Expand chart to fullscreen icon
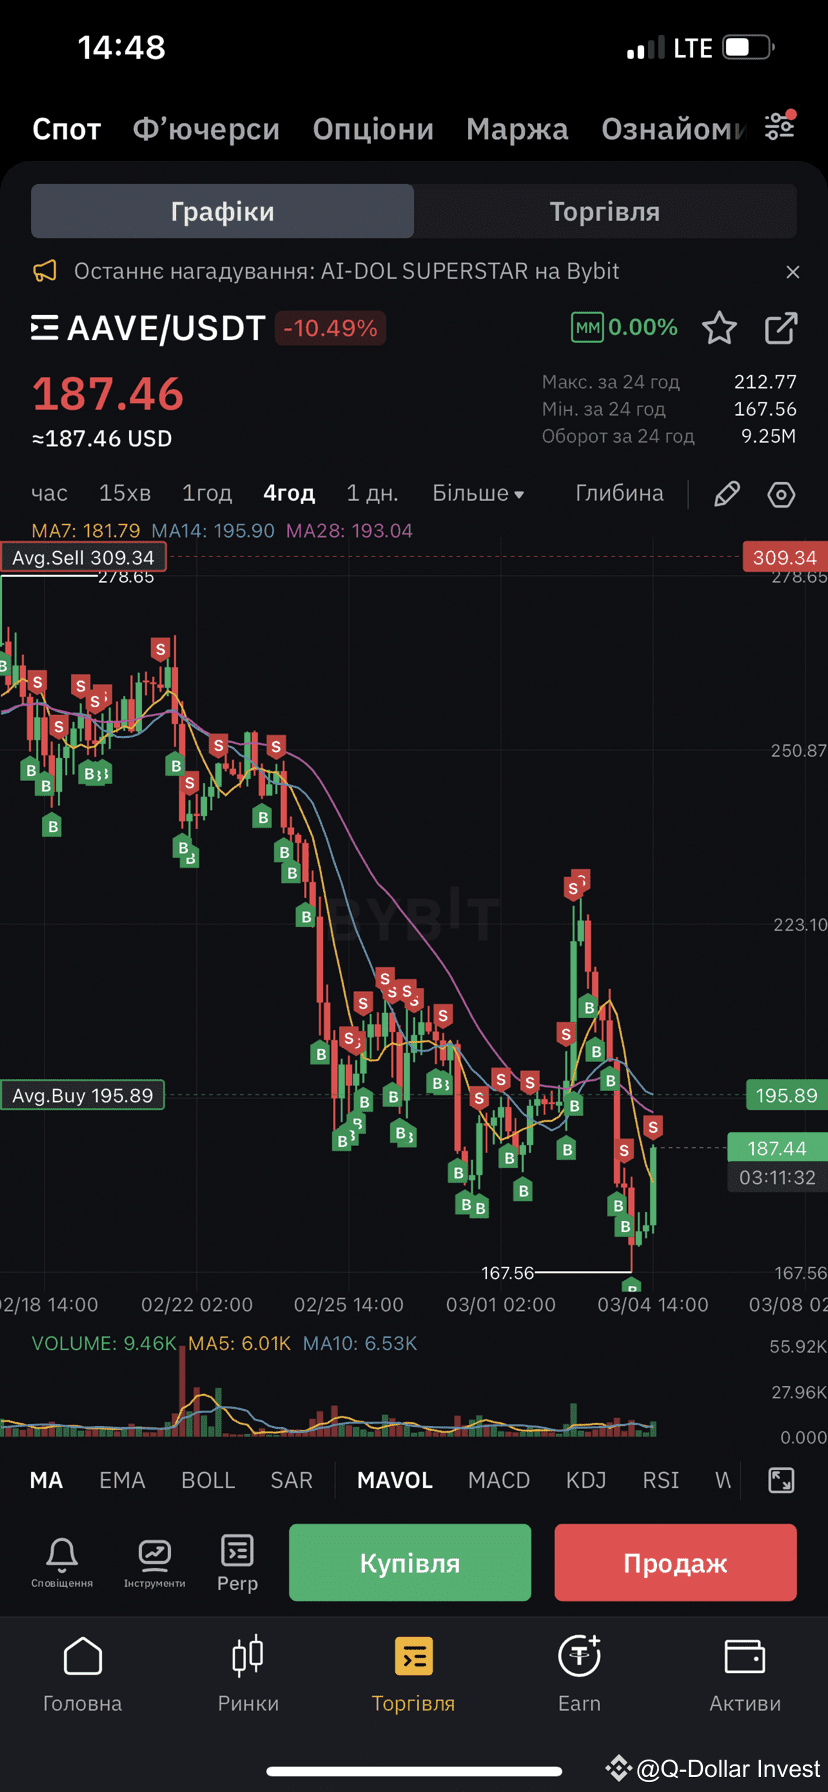The height and width of the screenshot is (1792, 828). pos(781,1480)
